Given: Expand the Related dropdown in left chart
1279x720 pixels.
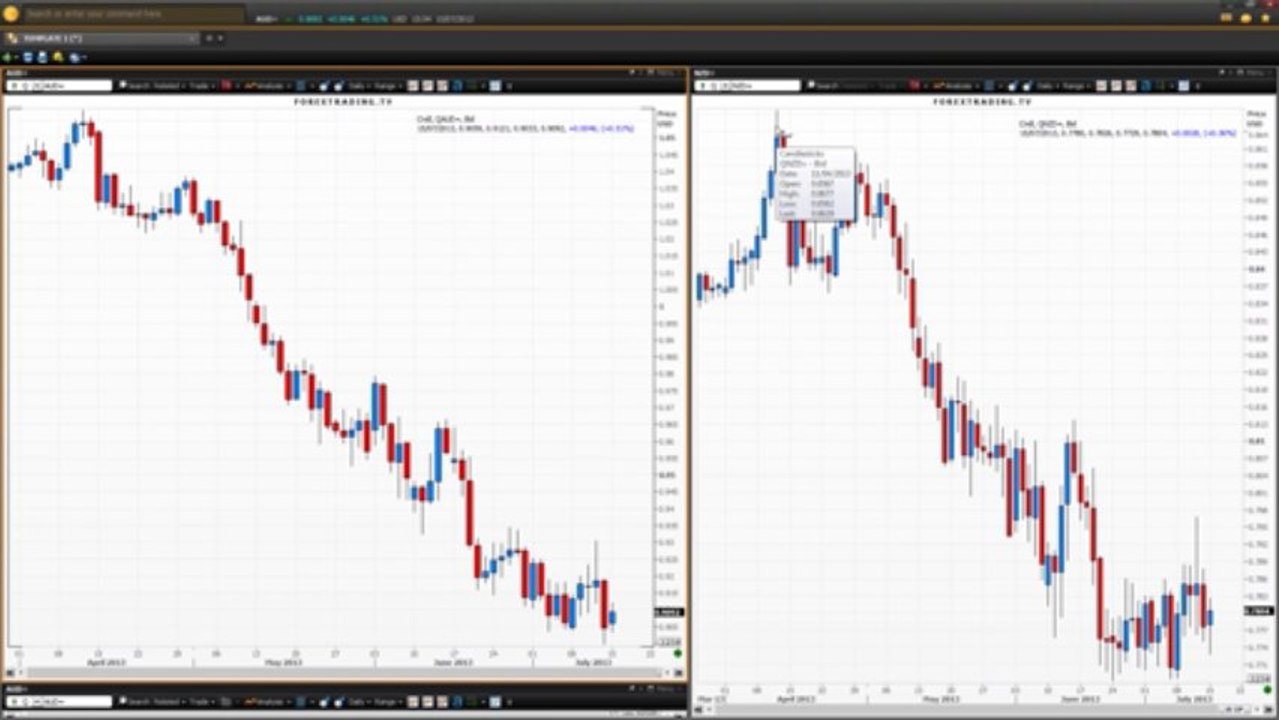Looking at the screenshot, I should 170,86.
